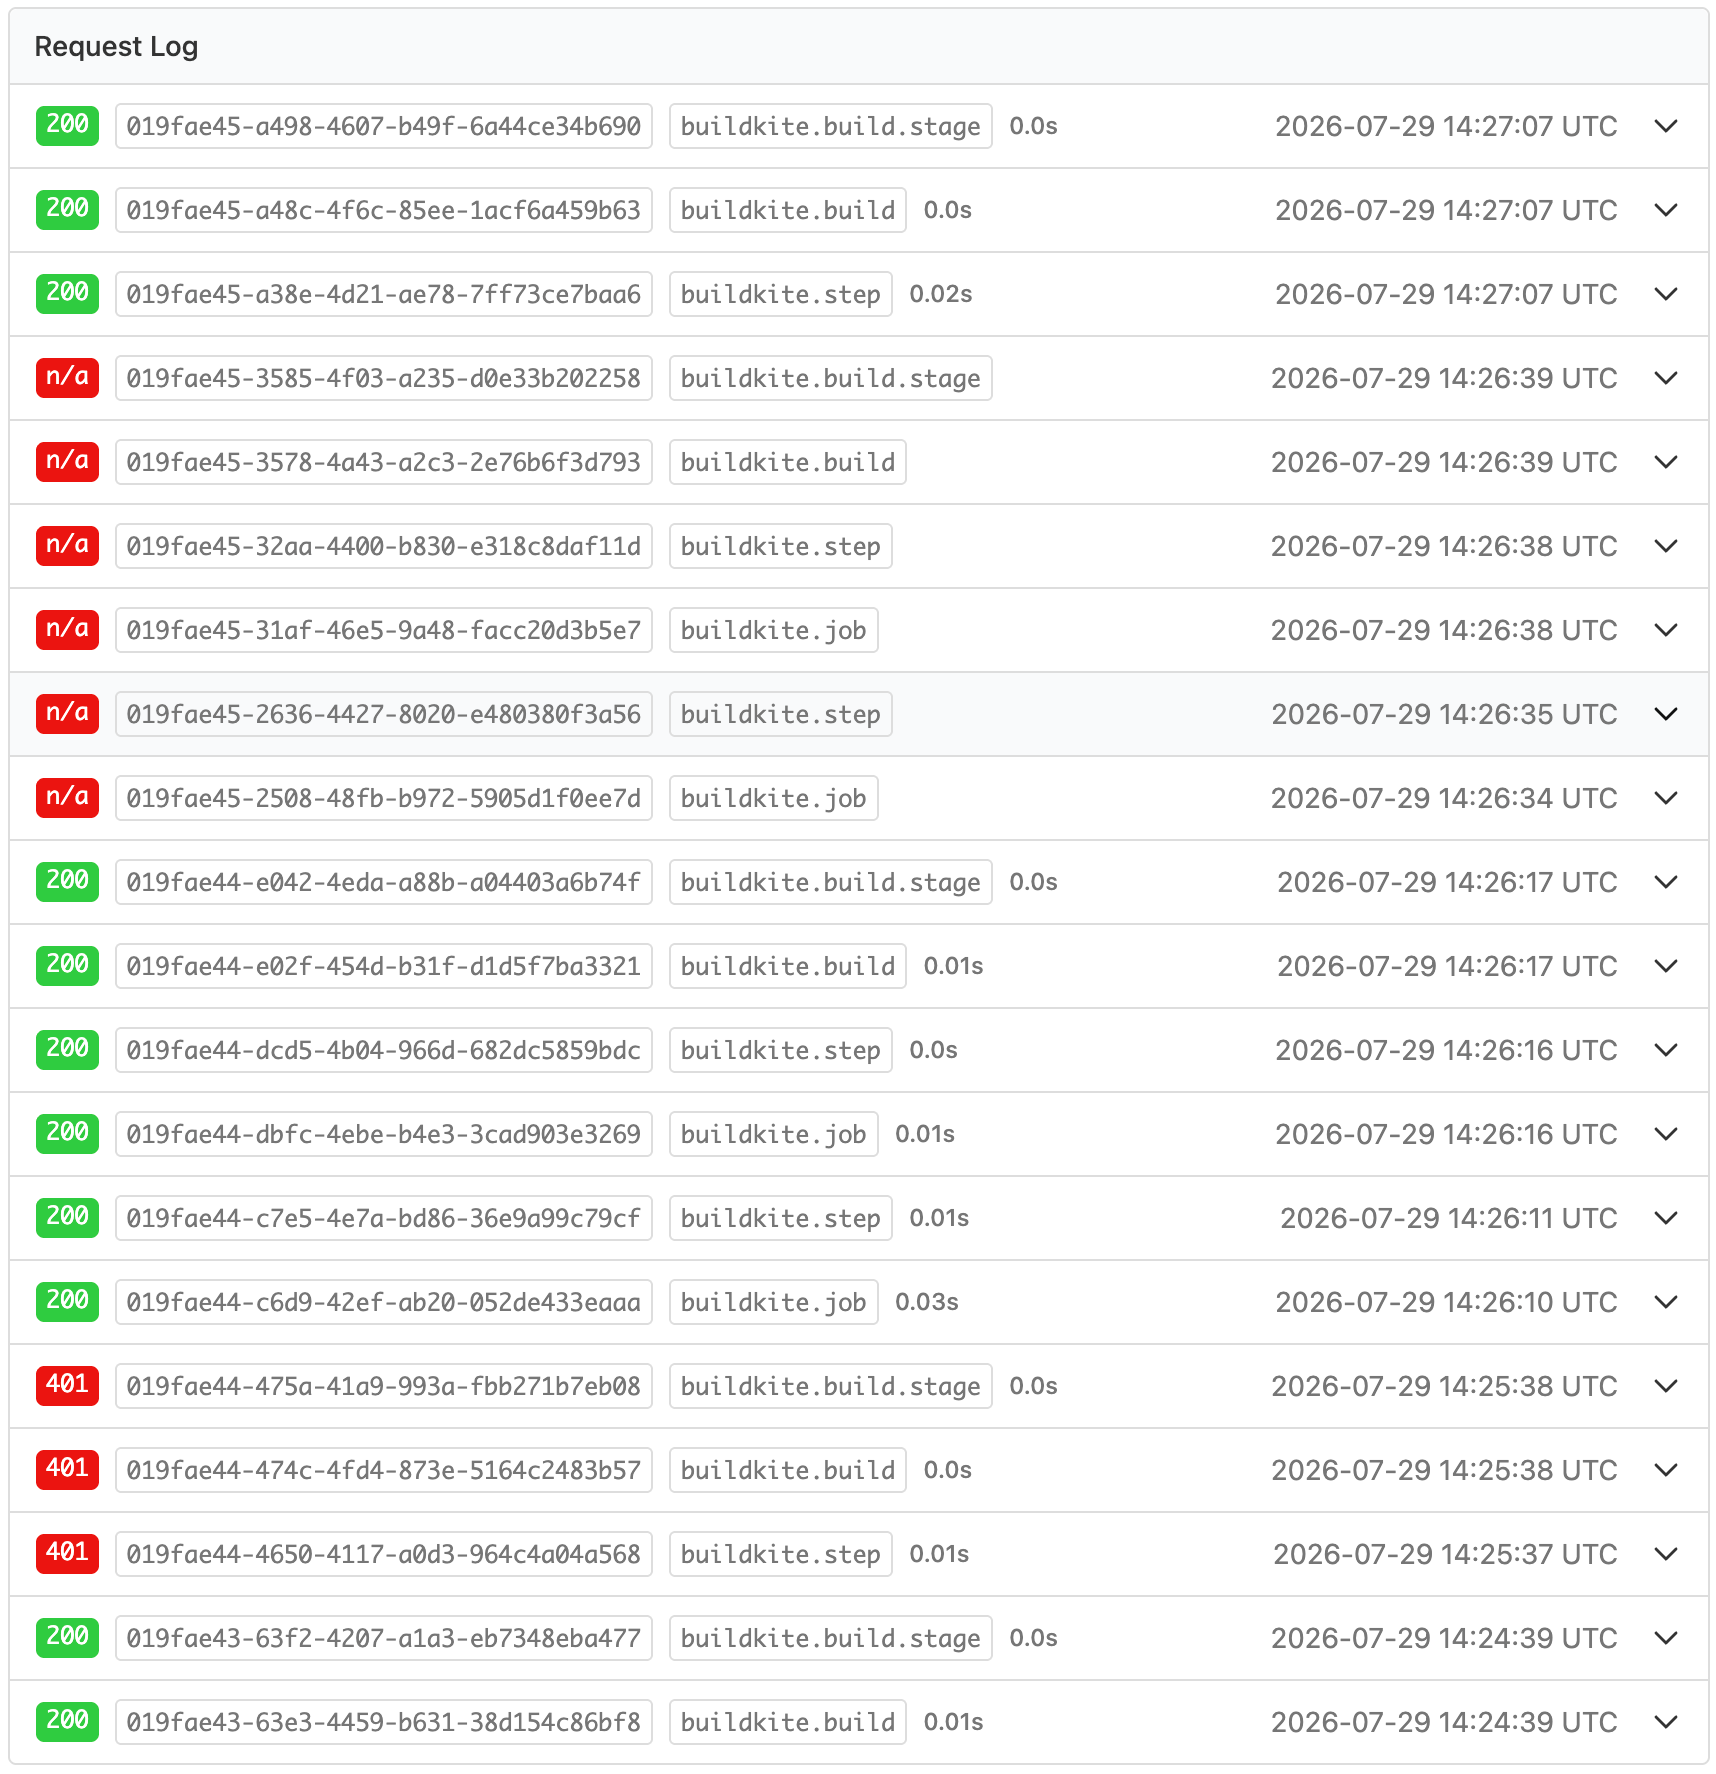
Task: Click timestamp 2026-07-29 14:26:34 UTC
Action: coord(1444,798)
